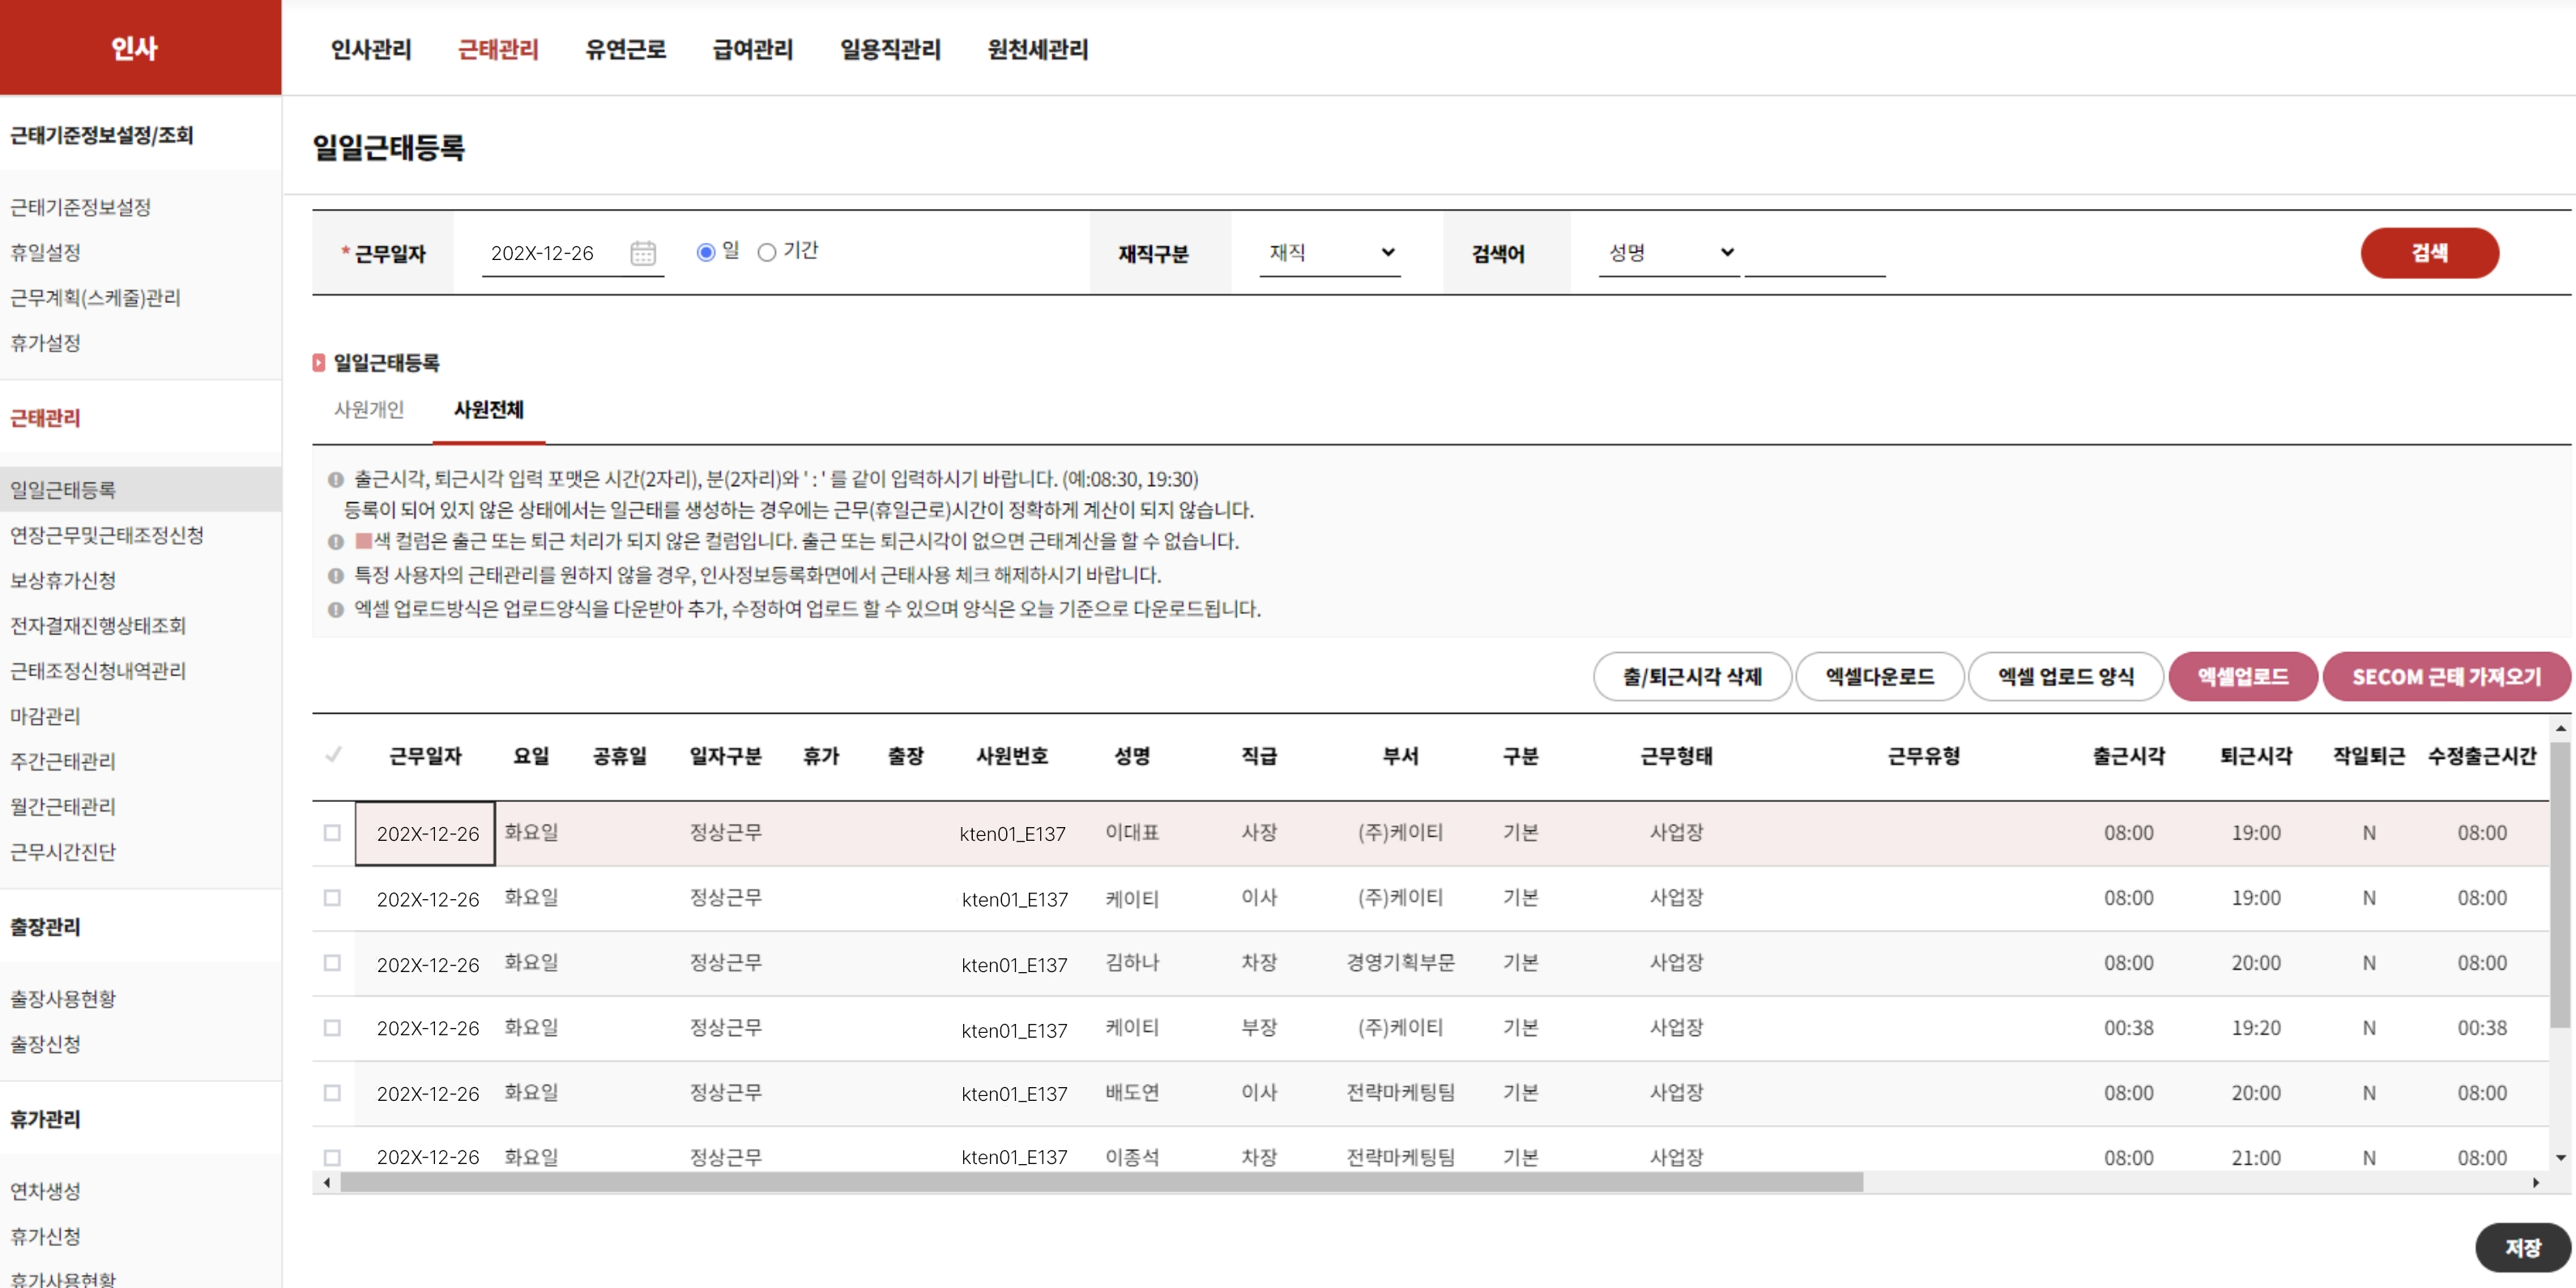
Task: Open 연장근무및근태조정신청 in the sidebar
Action: coord(107,535)
